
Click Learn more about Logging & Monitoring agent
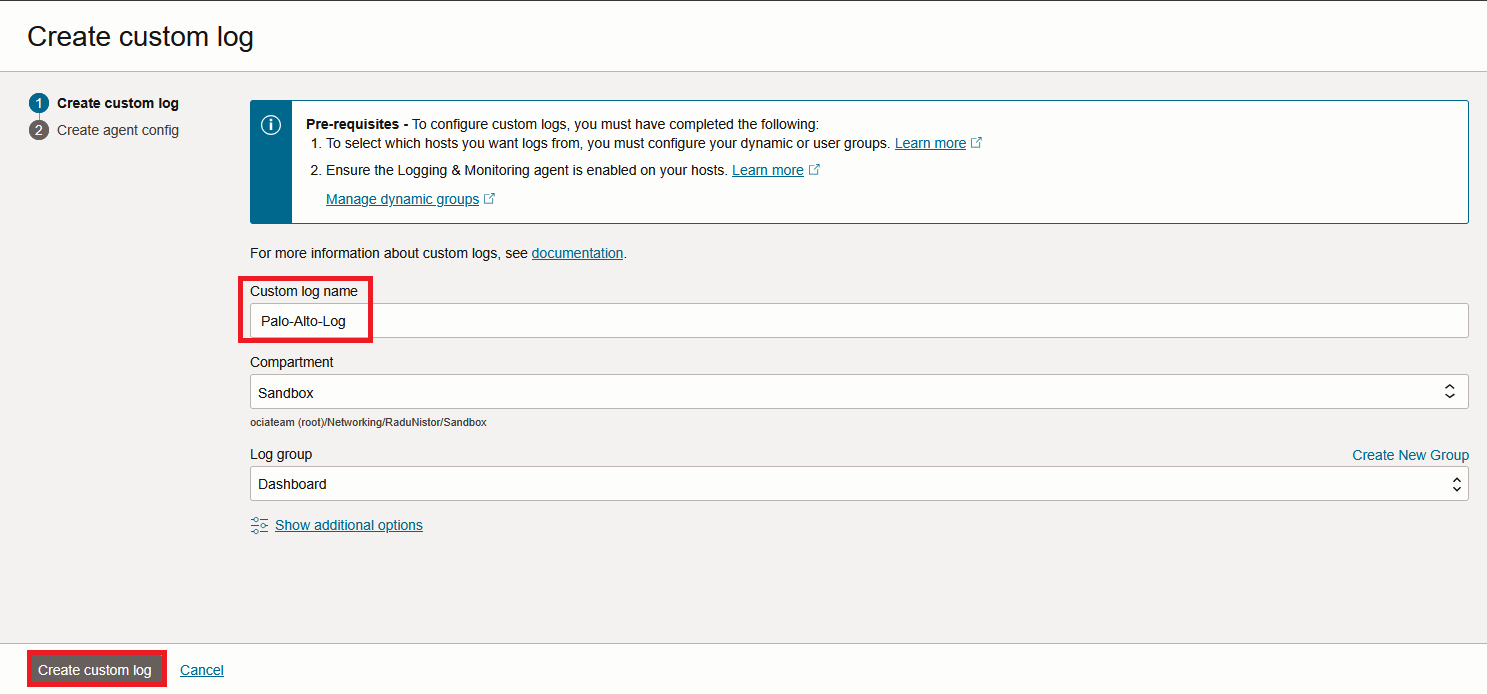point(767,170)
